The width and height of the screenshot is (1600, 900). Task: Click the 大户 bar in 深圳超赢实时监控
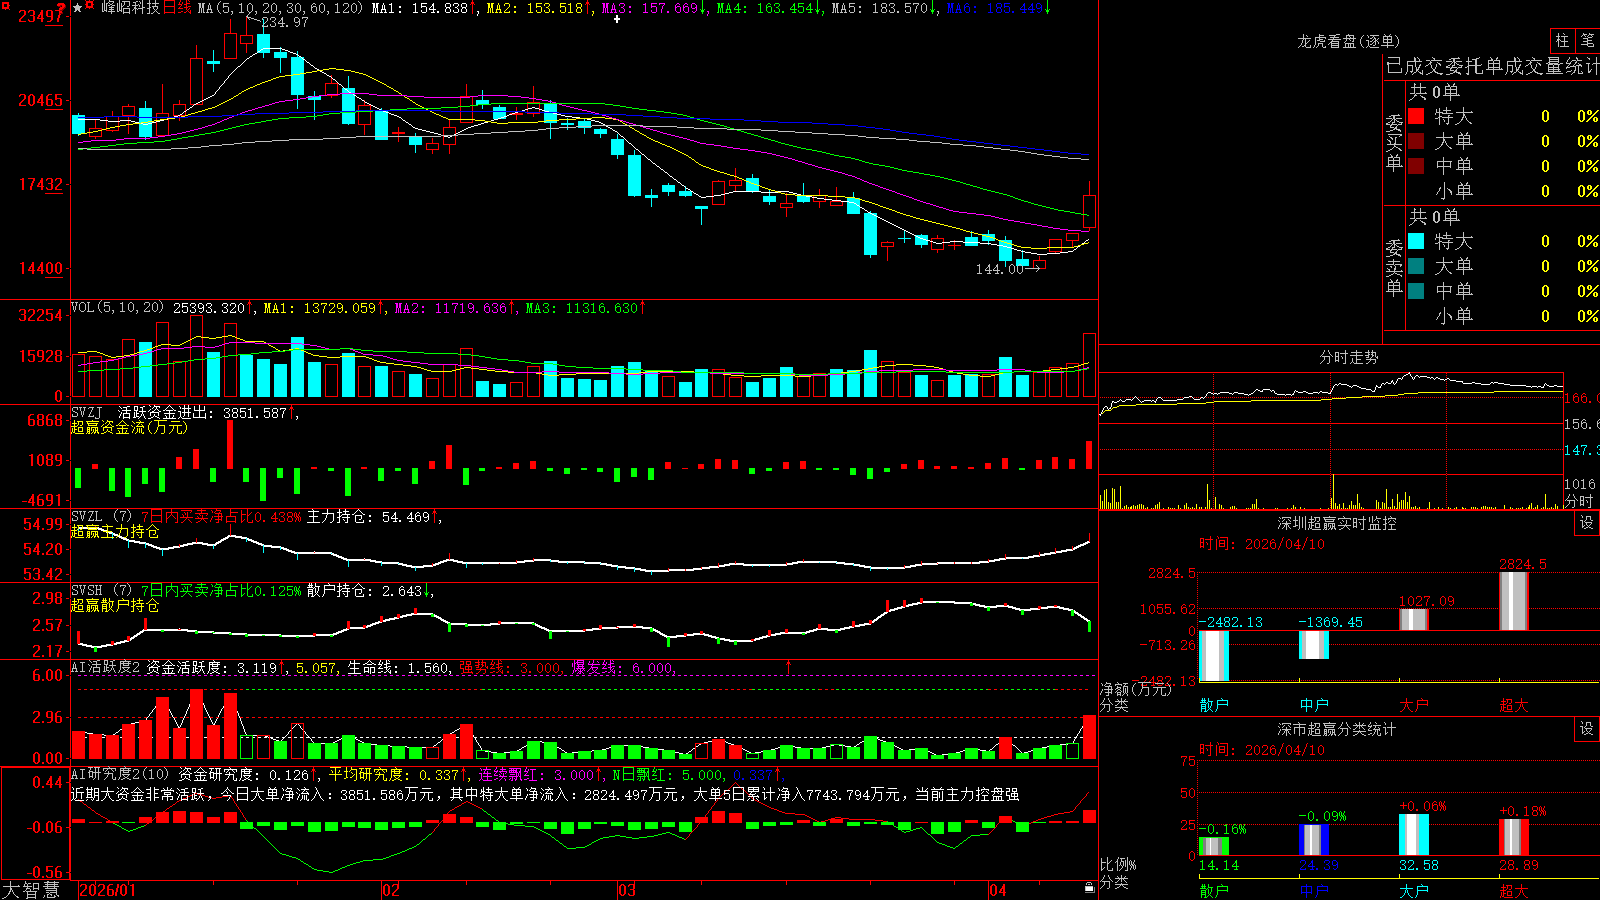[x=1414, y=620]
